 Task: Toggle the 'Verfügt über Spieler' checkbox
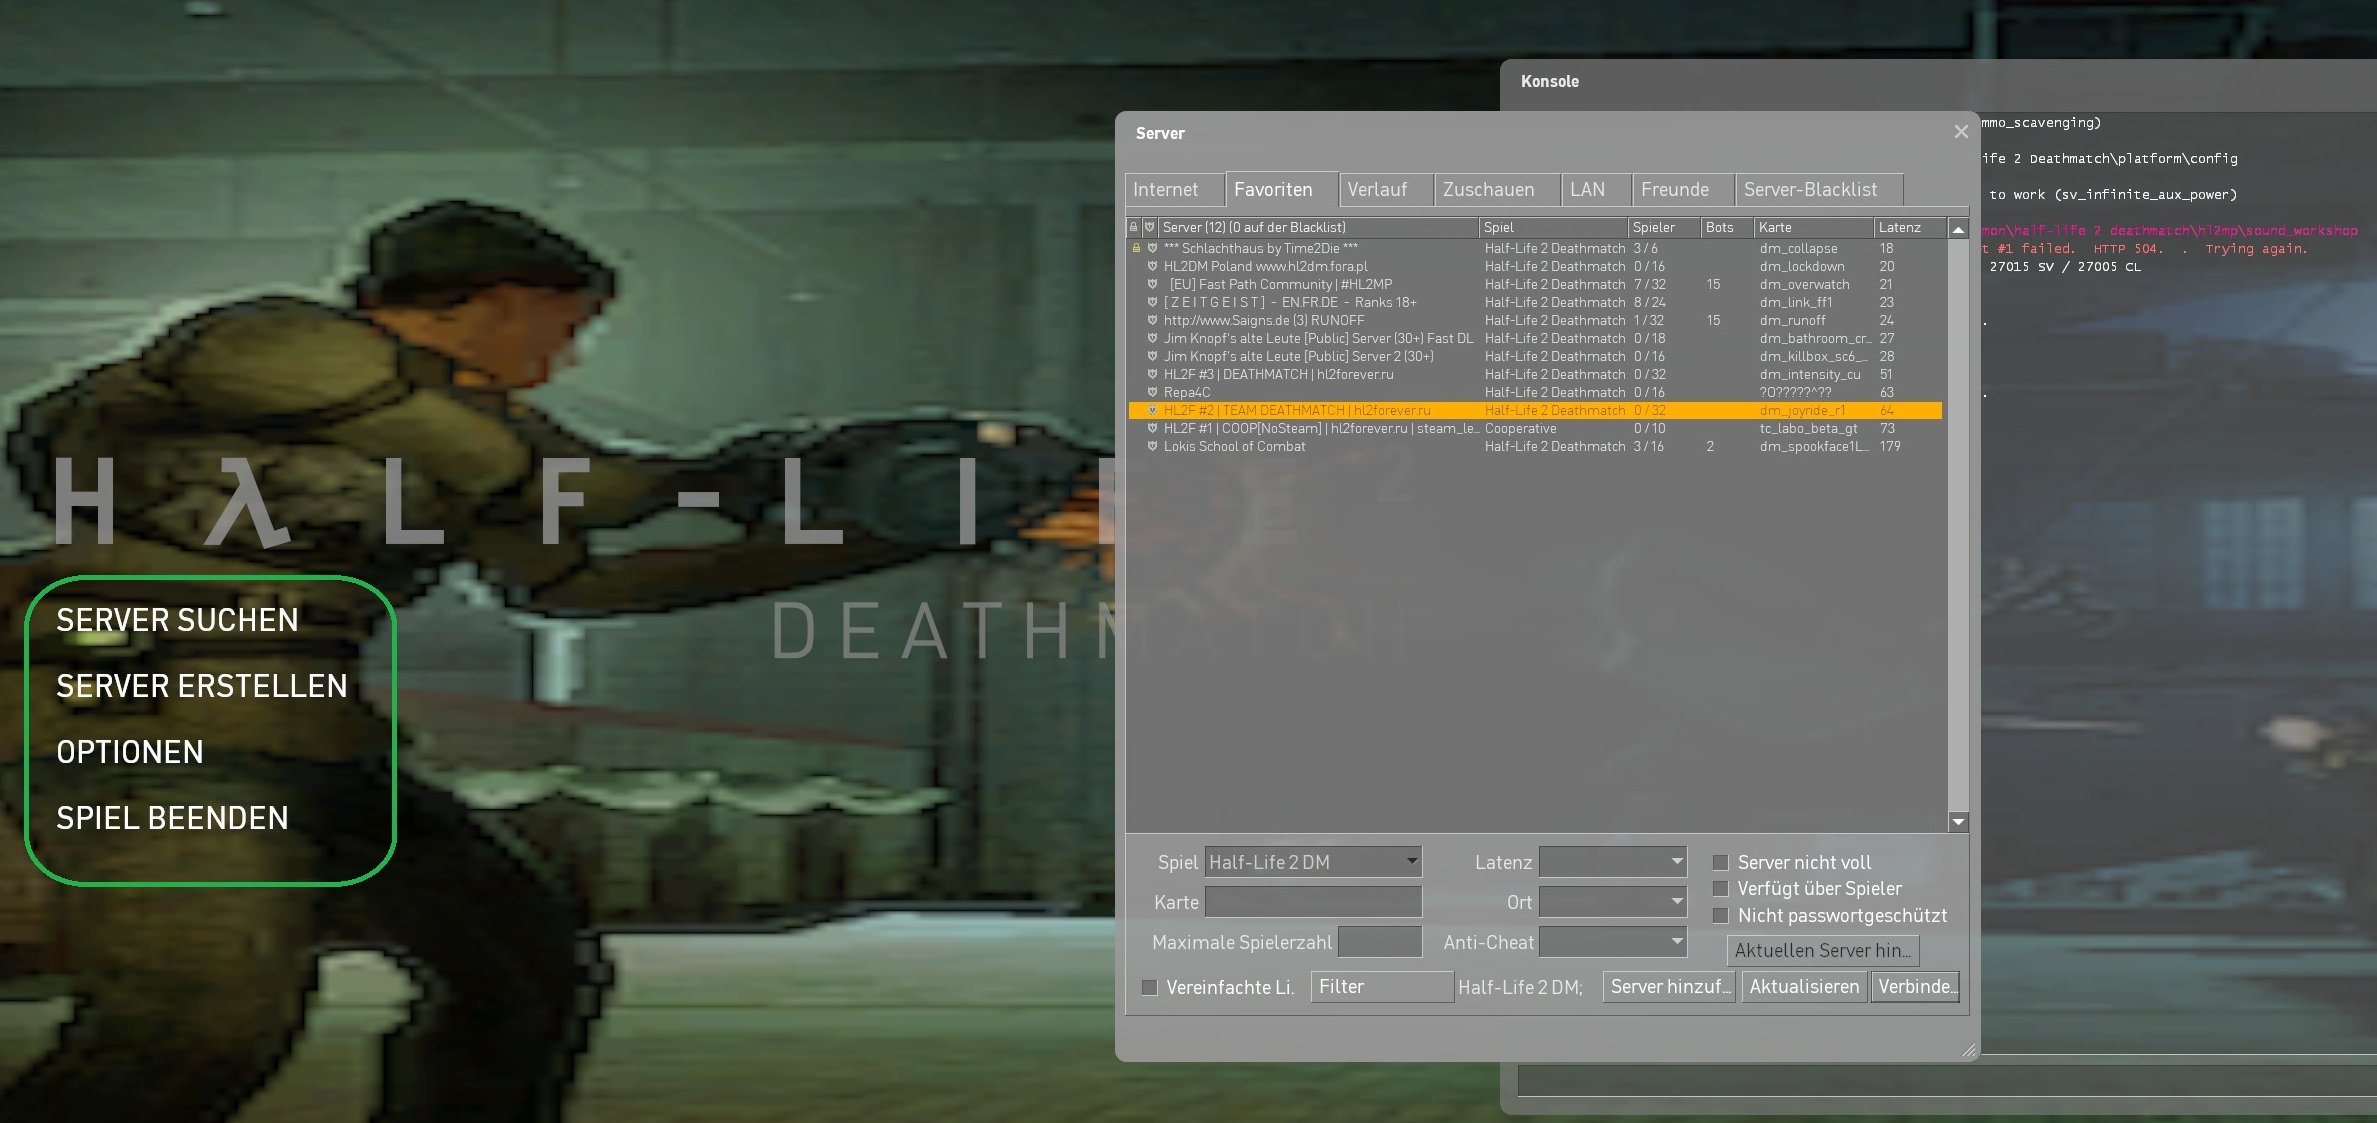(x=1721, y=888)
